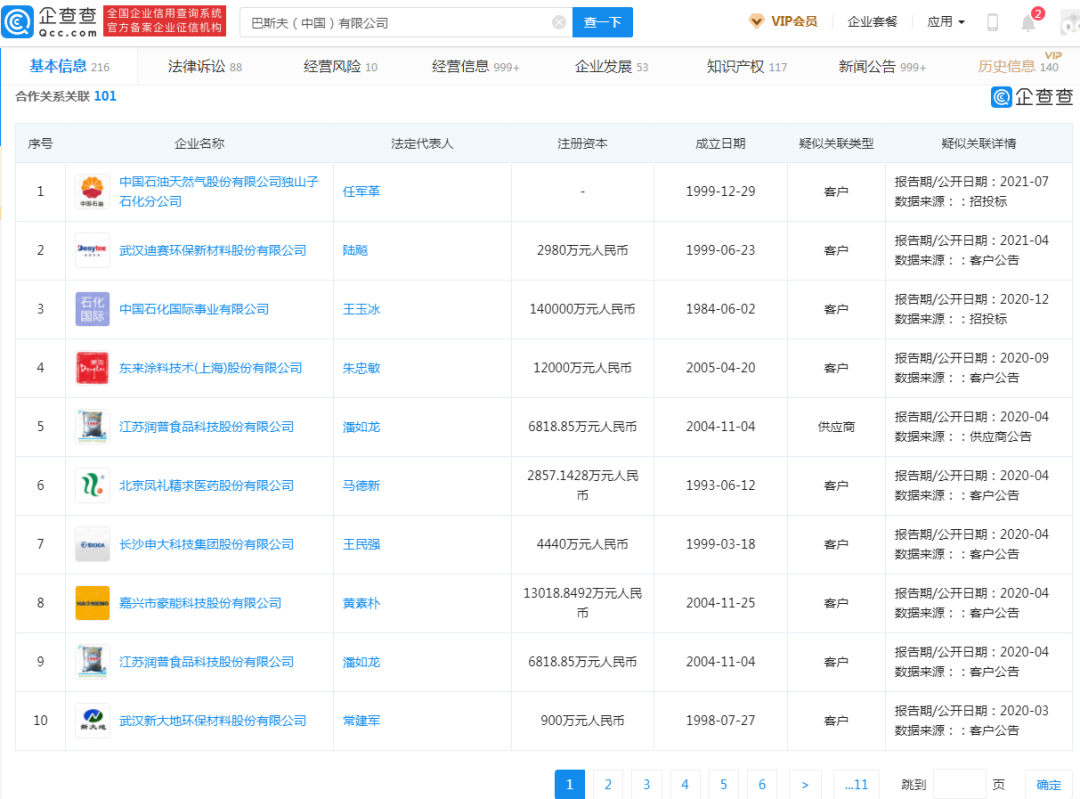Click the 石化国际 company logo
This screenshot has height=799, width=1080.
92,309
